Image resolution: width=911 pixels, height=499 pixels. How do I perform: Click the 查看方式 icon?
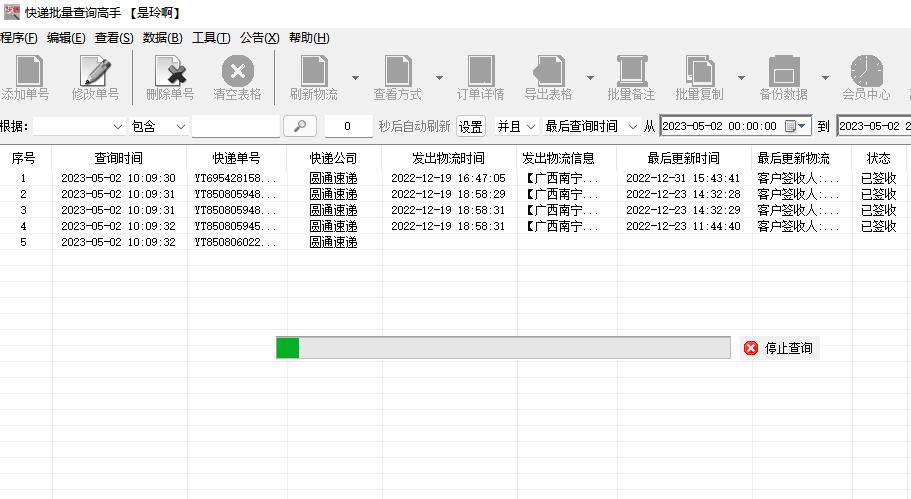pyautogui.click(x=397, y=71)
